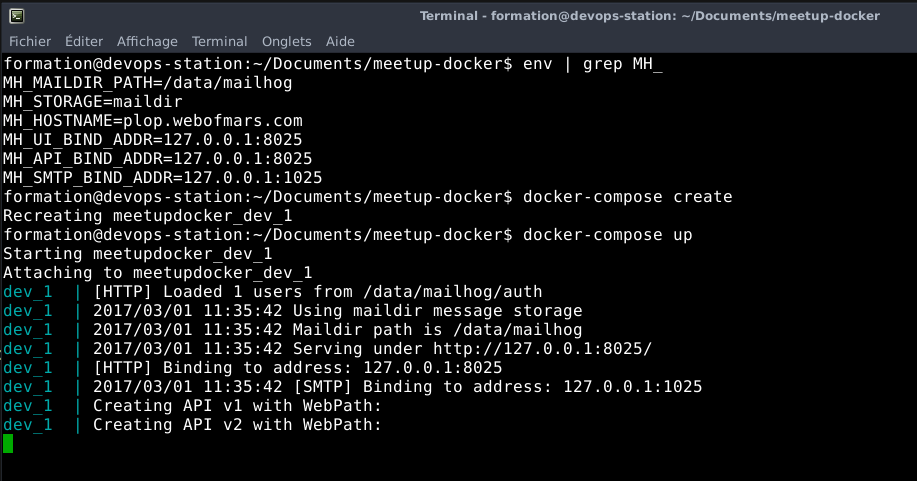Click the line MH_HOSTNAME=plop.webofmars.com

pos(153,121)
